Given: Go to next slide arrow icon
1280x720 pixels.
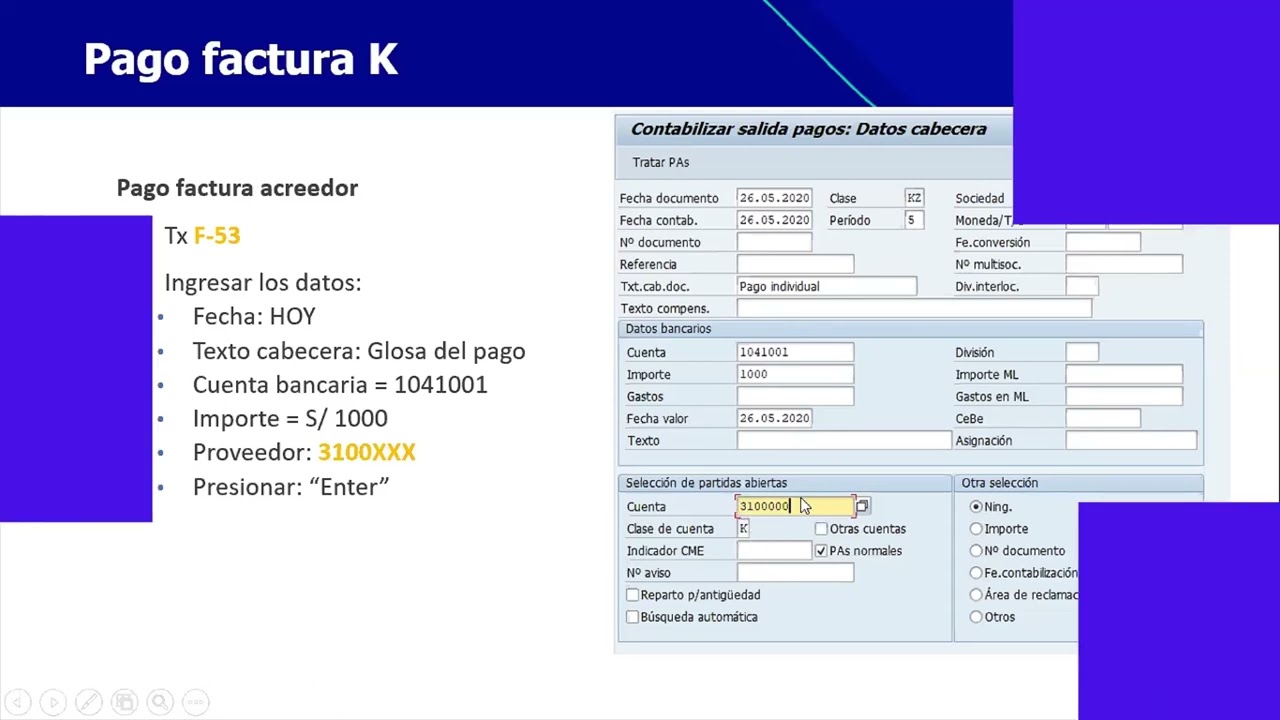Looking at the screenshot, I should 53,702.
